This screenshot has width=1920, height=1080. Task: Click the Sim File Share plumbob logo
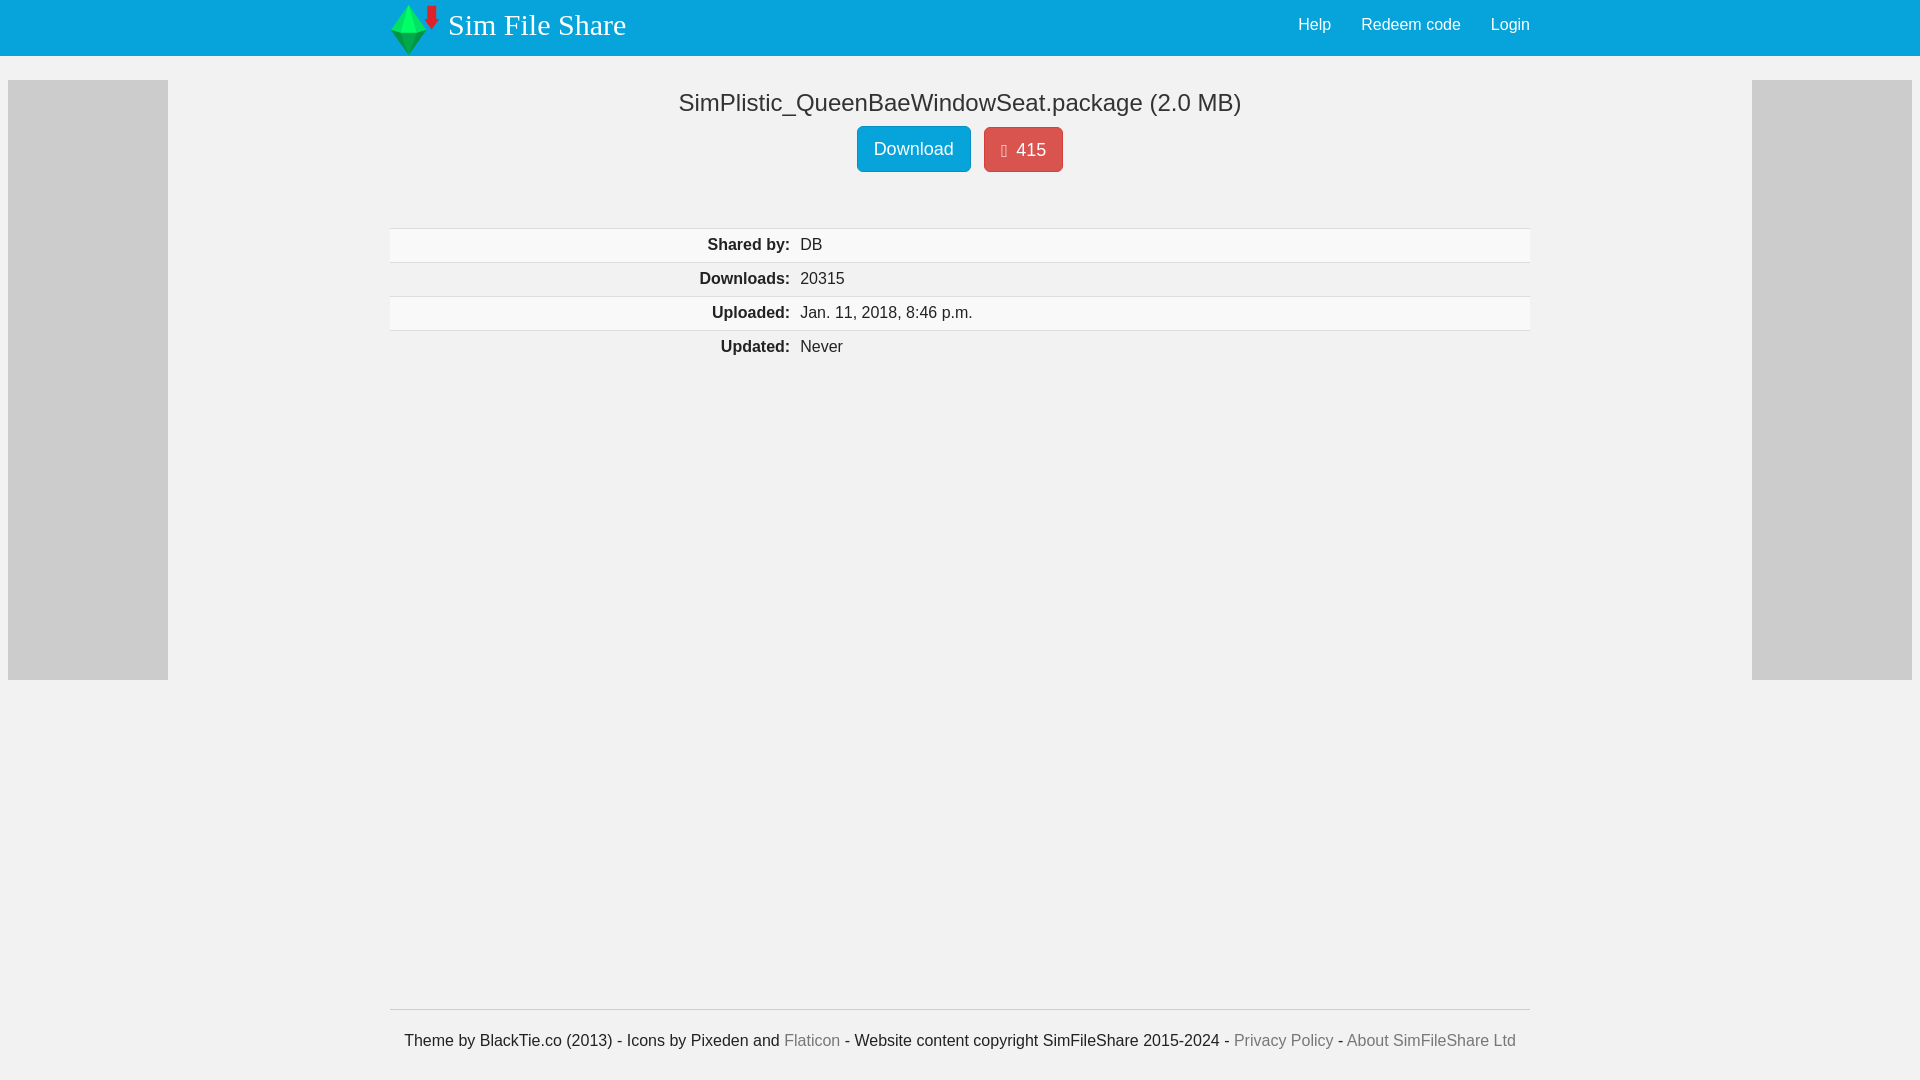pos(414,29)
